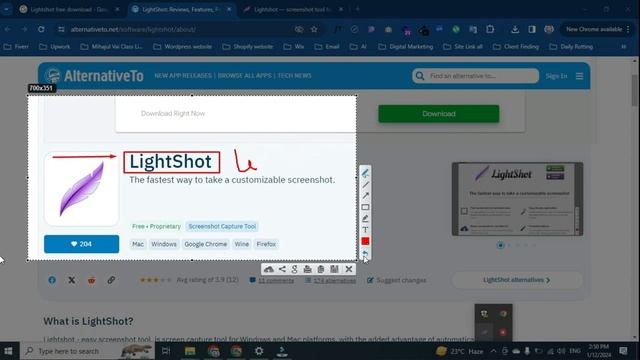Open the Shopify website bookmarks folder
The image size is (640, 360).
pyautogui.click(x=248, y=47)
